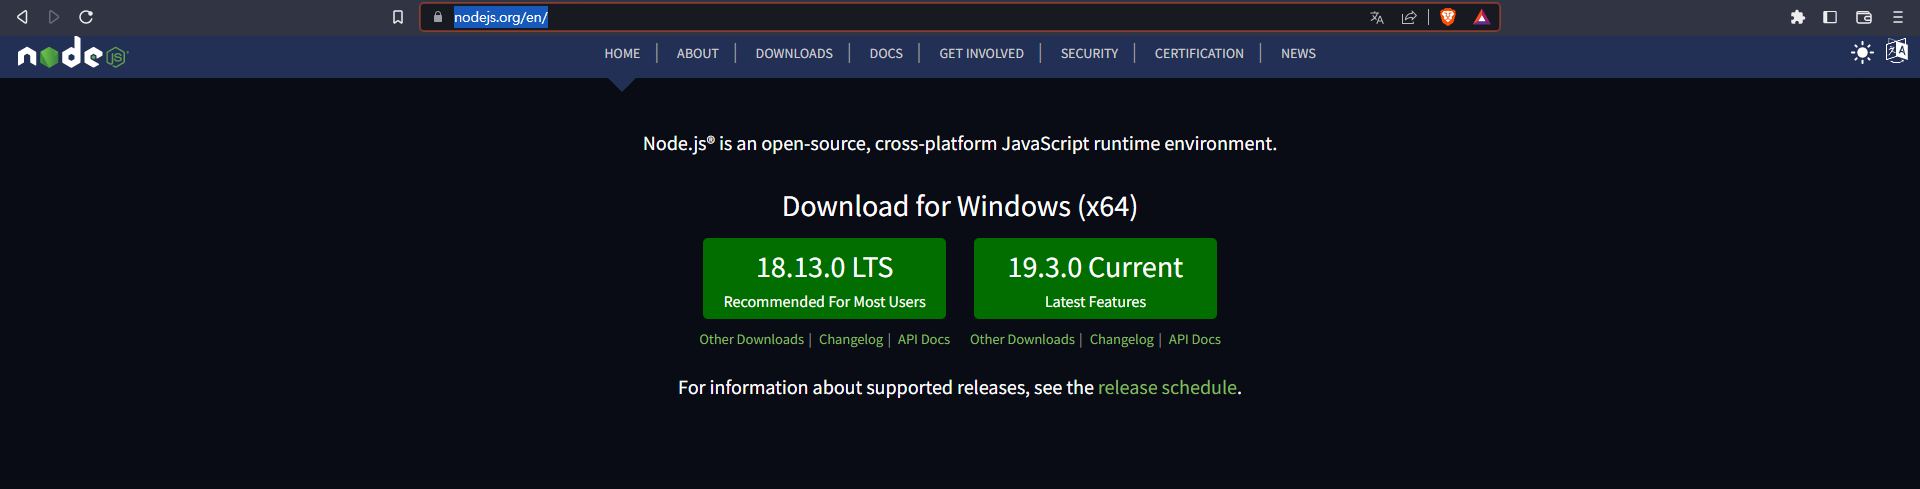Open Other Downloads under 19.3.0 Current
Viewport: 1920px width, 489px height.
(1022, 340)
